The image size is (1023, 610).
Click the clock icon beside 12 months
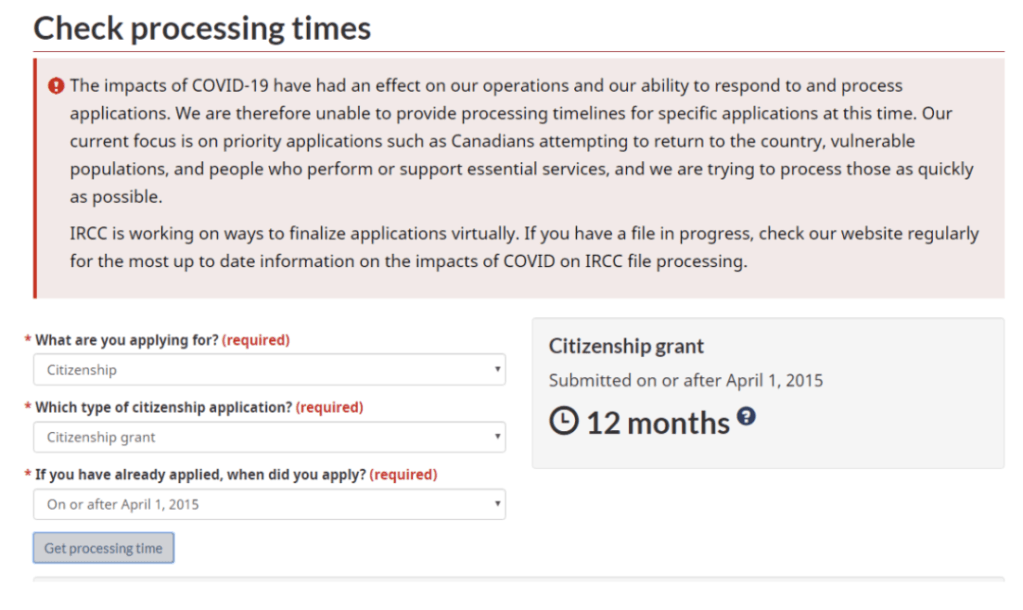click(564, 421)
